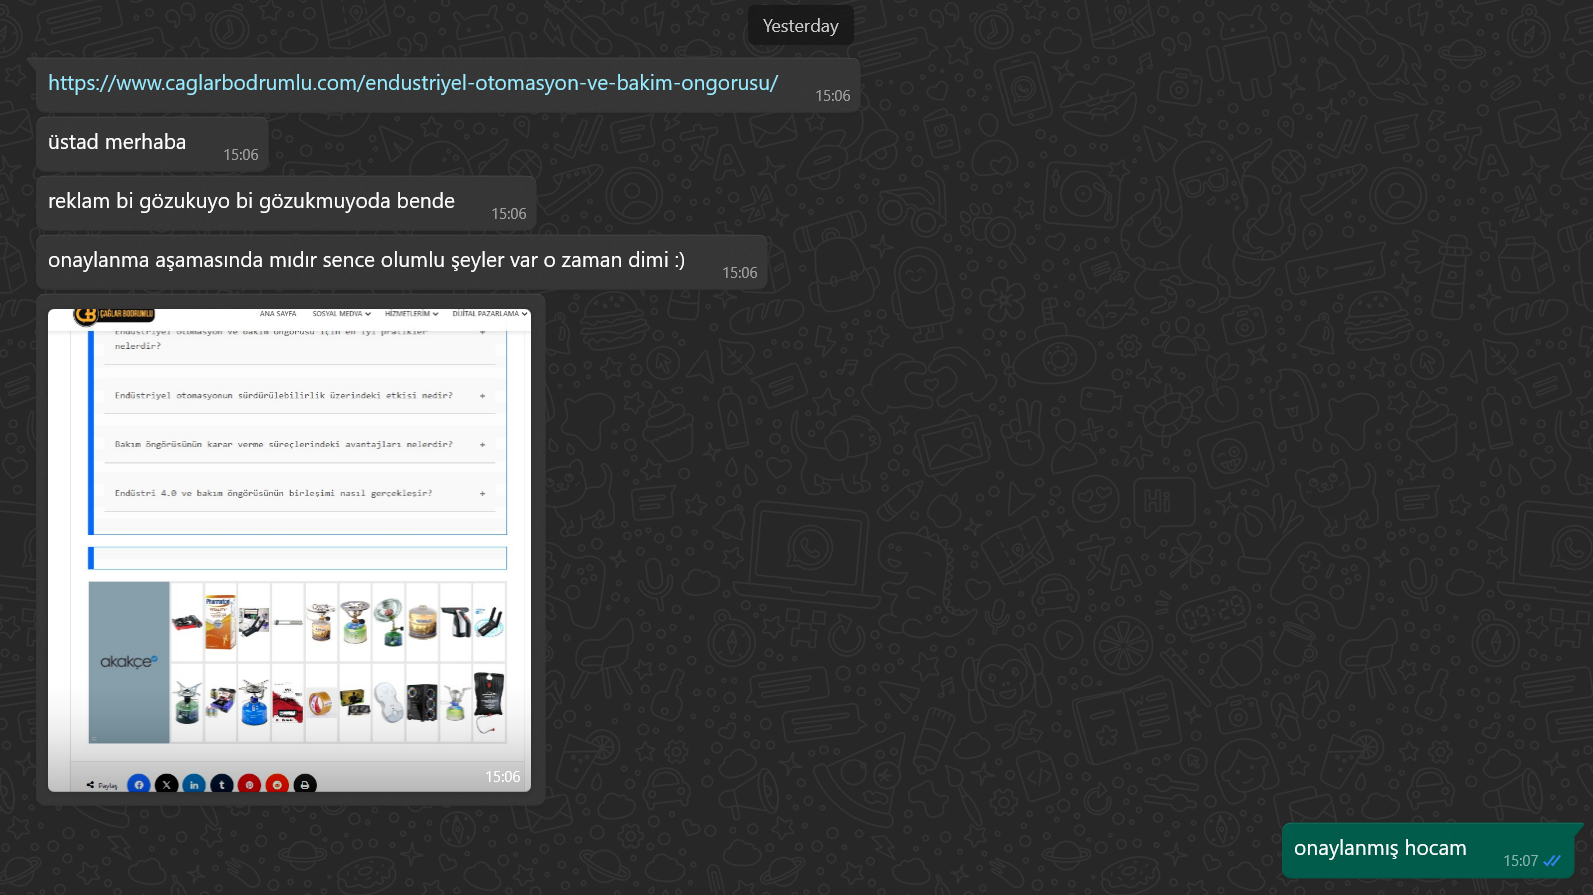Viewport: 1593px width, 895px height.
Task: Click the Reddit share icon in screenshot
Action: 277,785
